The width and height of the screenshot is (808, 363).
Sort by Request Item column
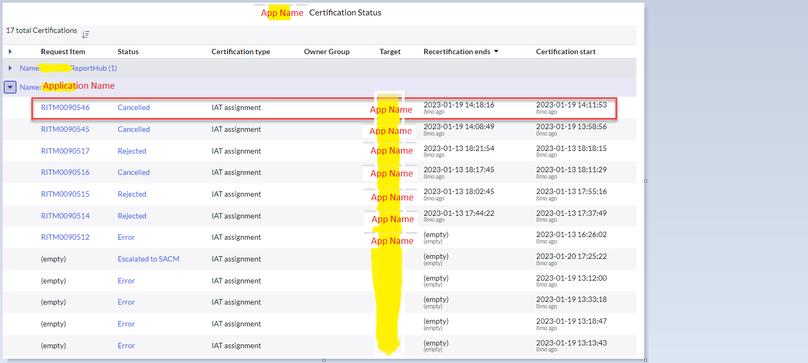pyautogui.click(x=63, y=52)
